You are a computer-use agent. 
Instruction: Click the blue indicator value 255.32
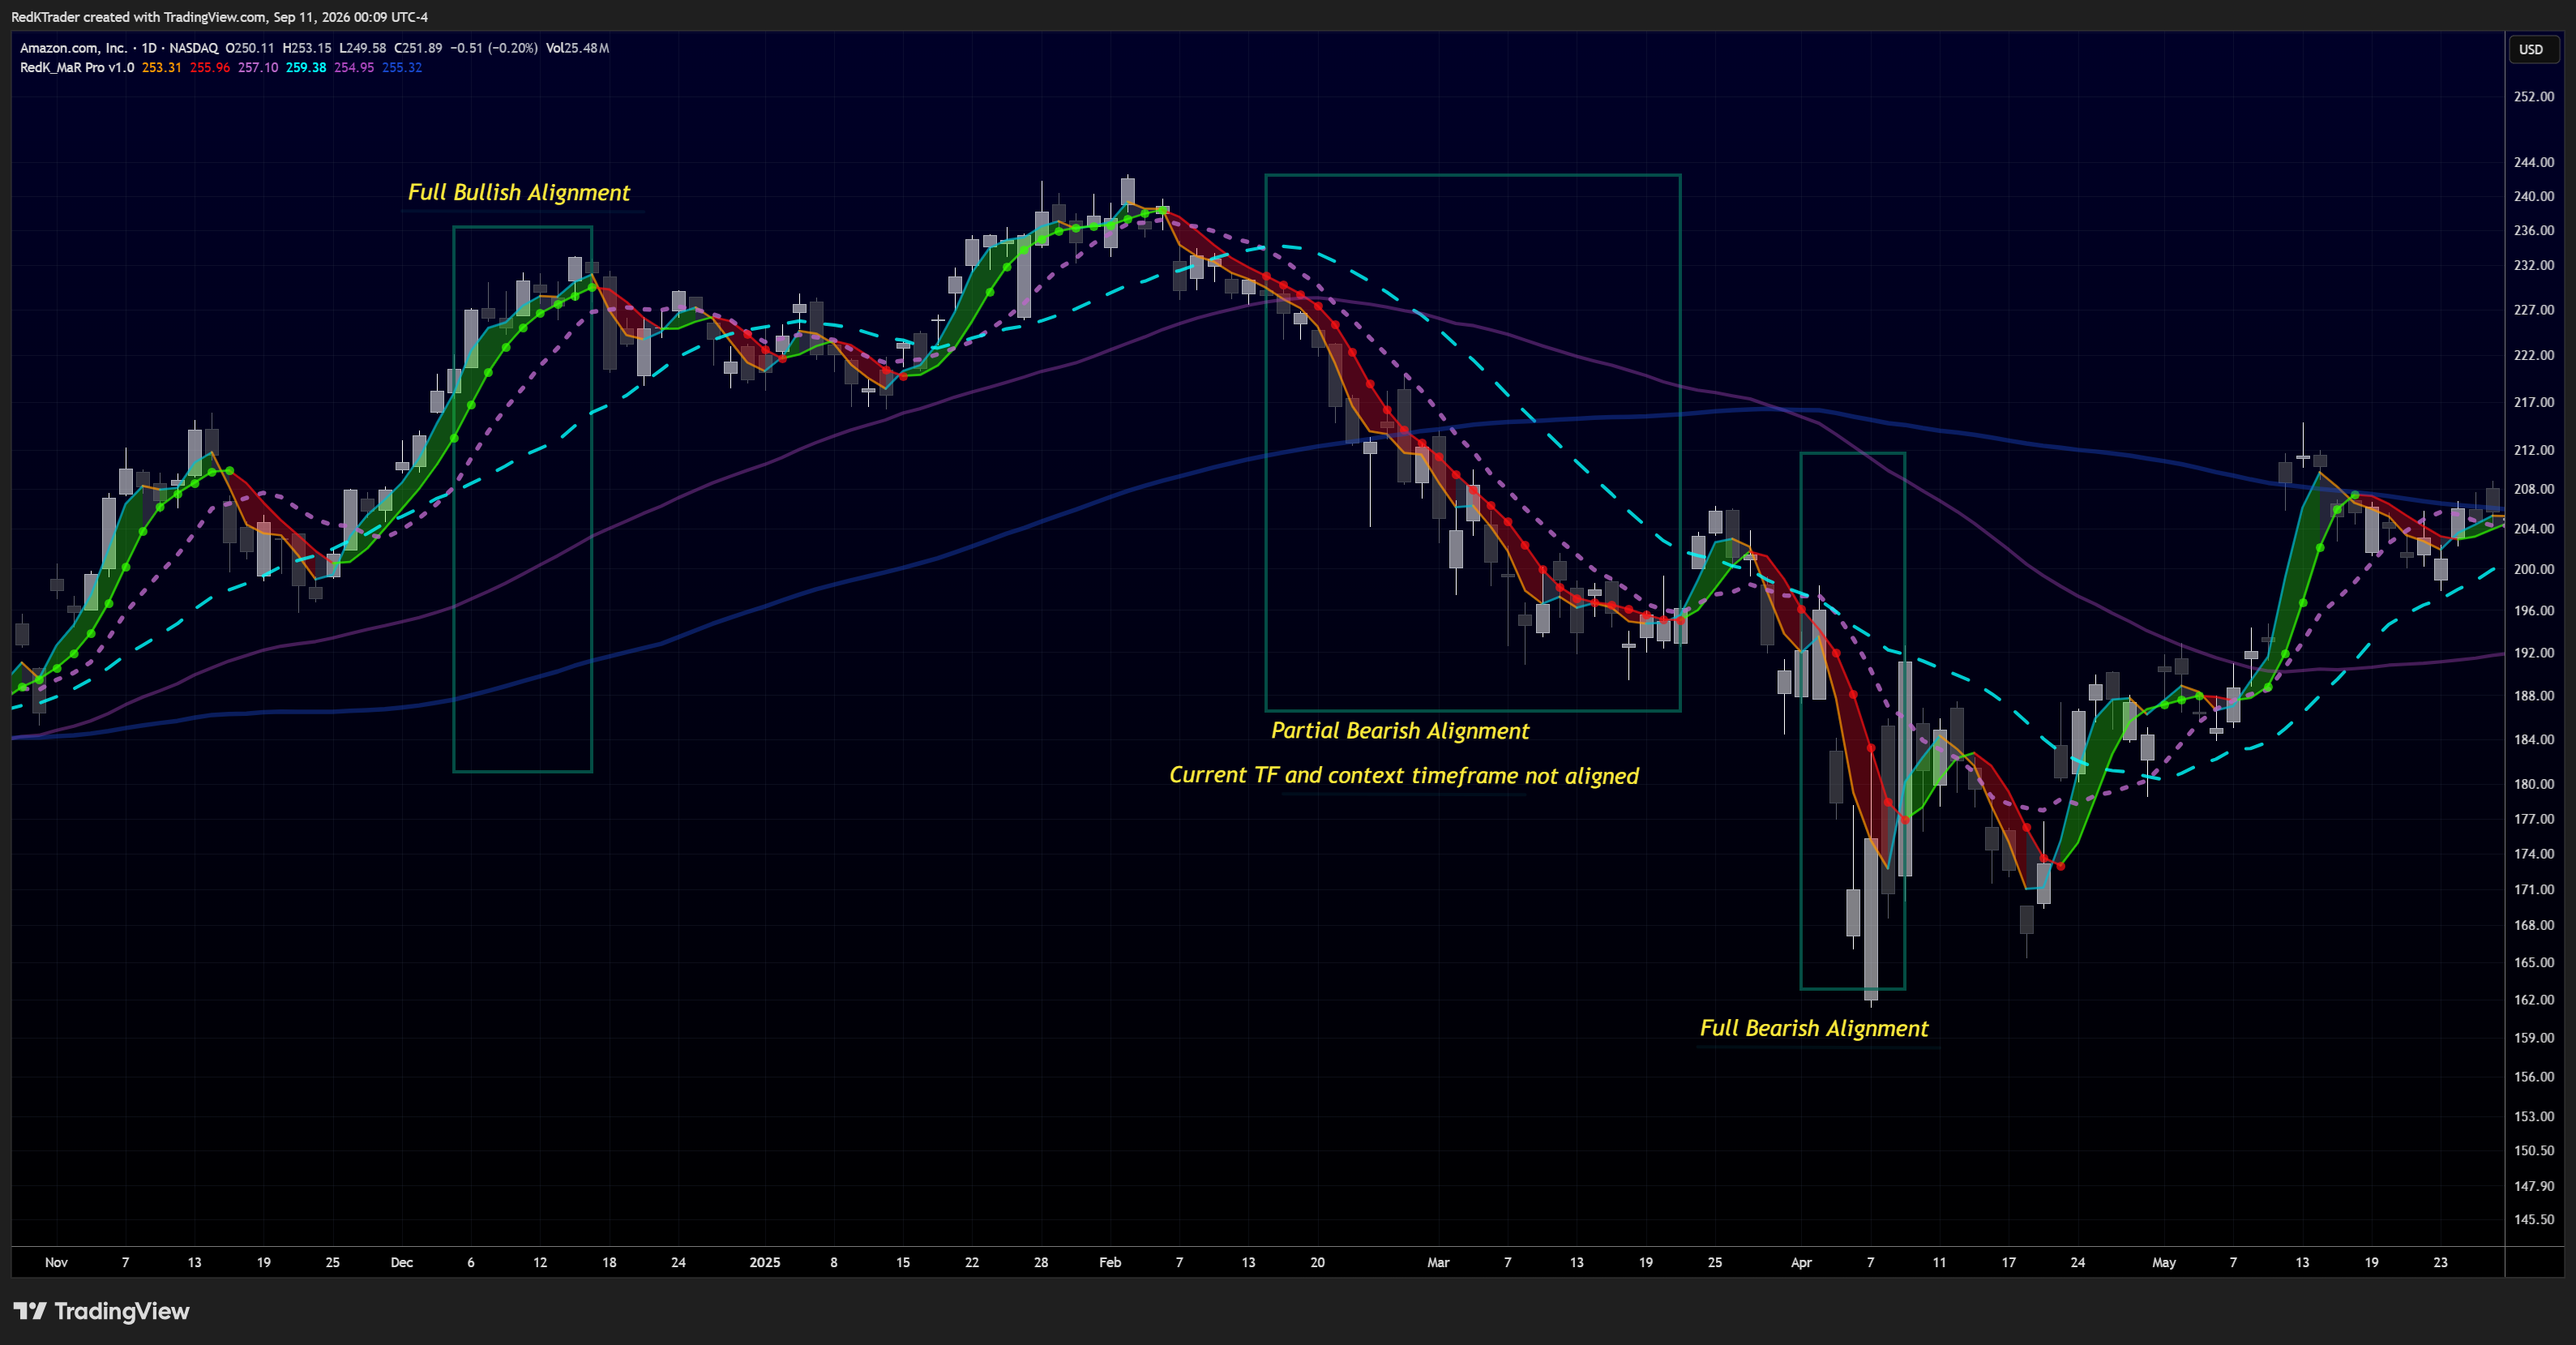coord(402,68)
